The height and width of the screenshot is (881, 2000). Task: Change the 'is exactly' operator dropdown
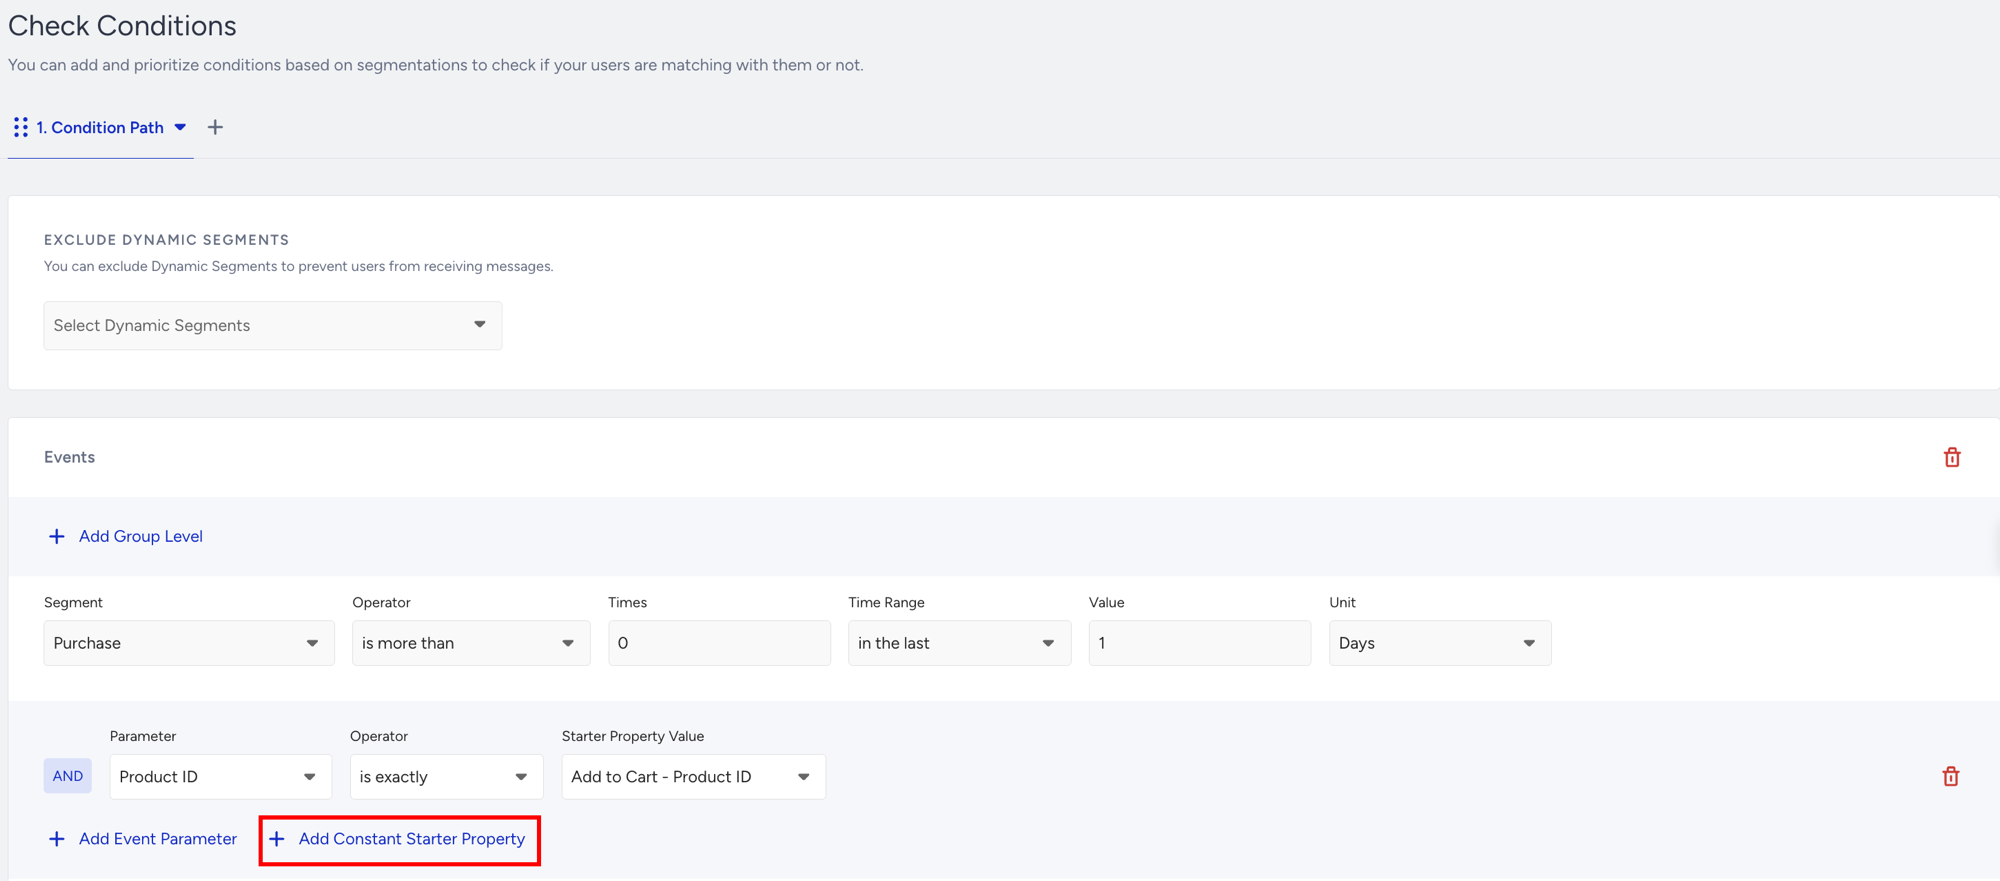point(446,777)
